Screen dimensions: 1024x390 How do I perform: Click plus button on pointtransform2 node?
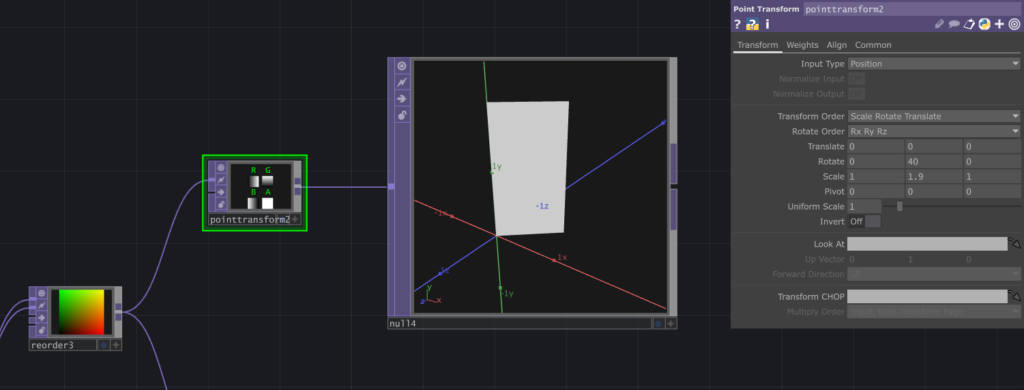coord(295,219)
